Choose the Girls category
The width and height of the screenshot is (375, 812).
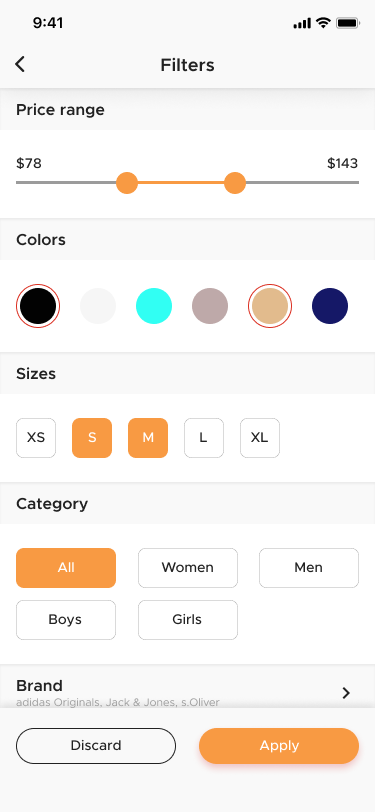[x=188, y=620]
